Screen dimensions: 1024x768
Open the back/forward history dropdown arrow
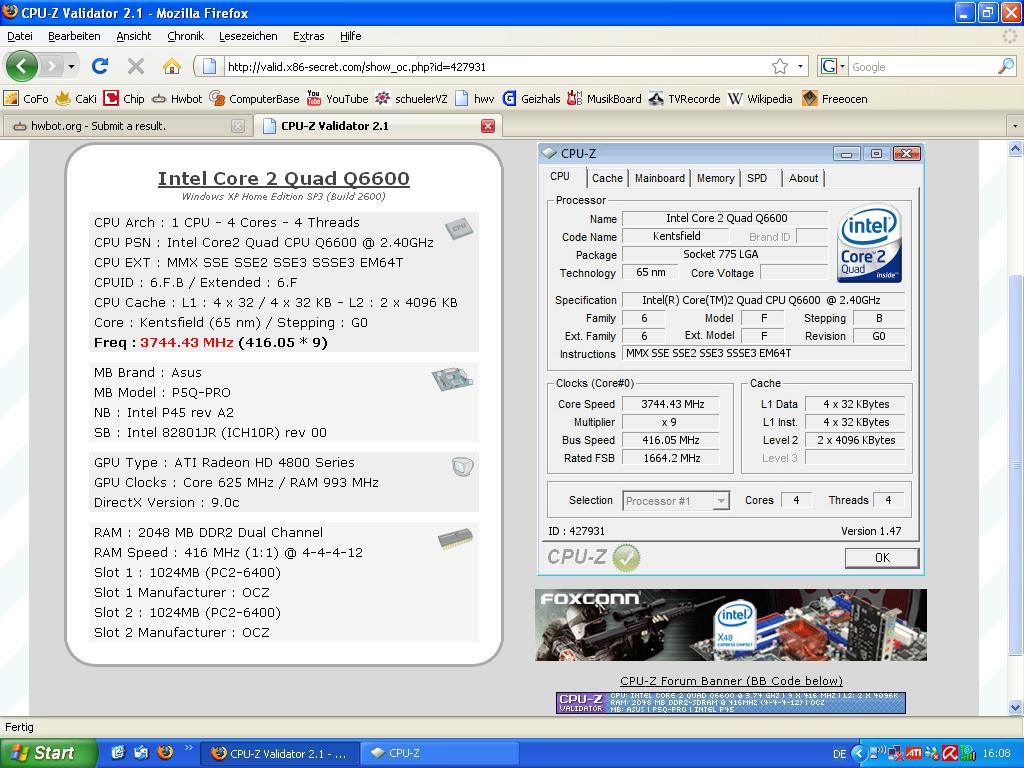pyautogui.click(x=71, y=67)
